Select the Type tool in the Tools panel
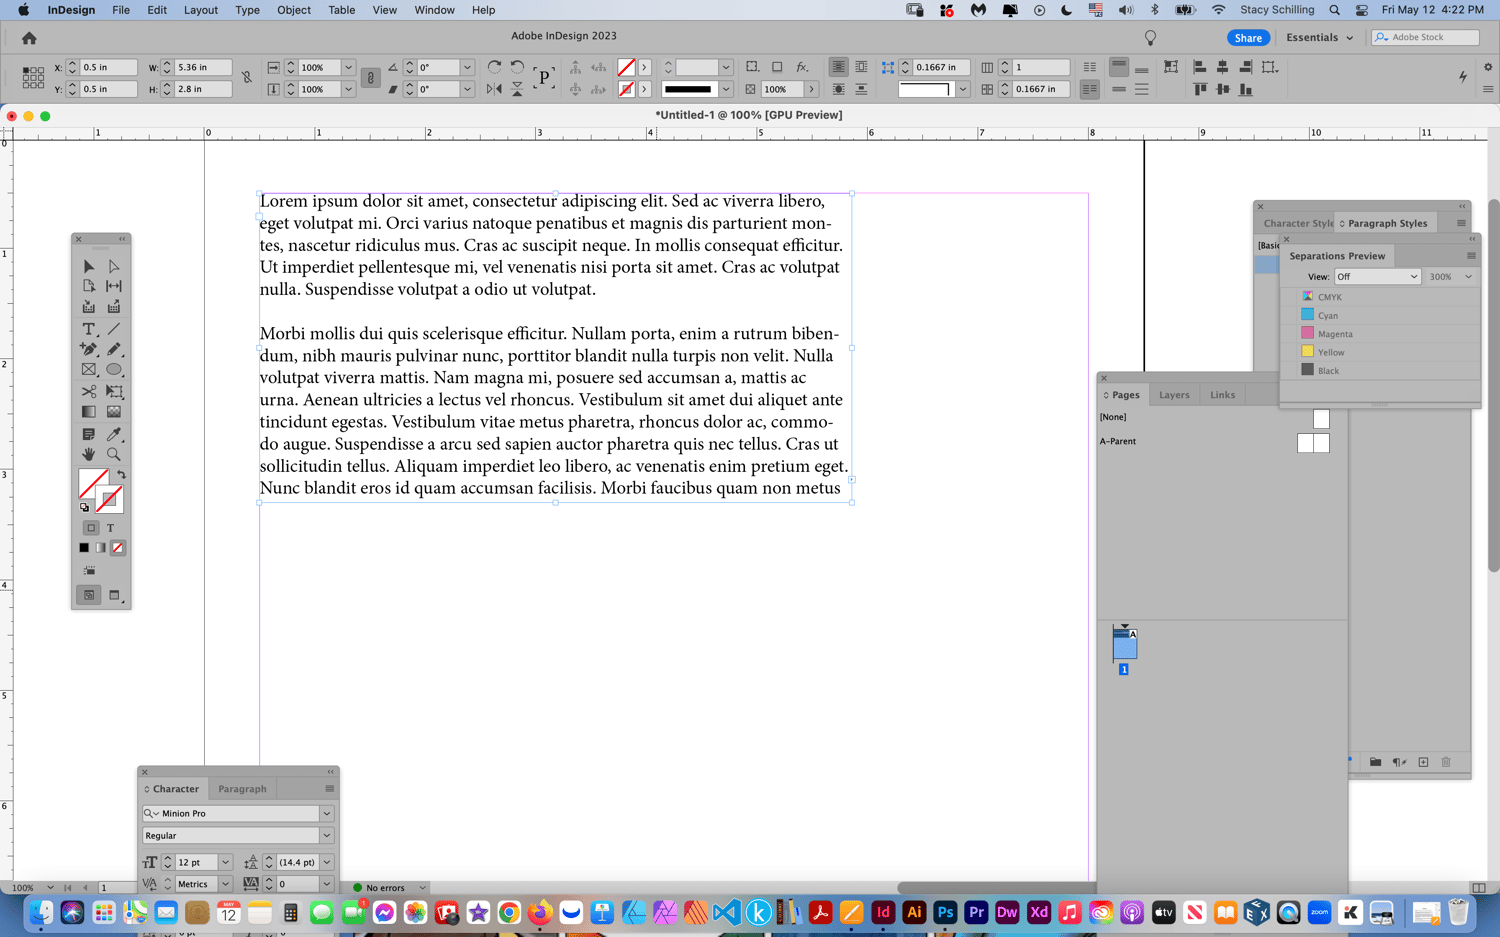 [x=89, y=329]
